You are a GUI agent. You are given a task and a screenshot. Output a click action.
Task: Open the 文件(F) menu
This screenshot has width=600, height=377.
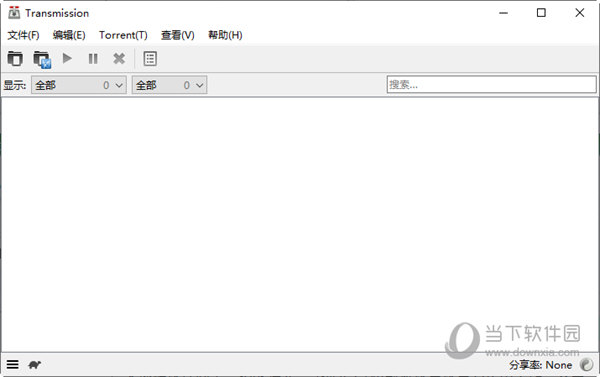[23, 35]
